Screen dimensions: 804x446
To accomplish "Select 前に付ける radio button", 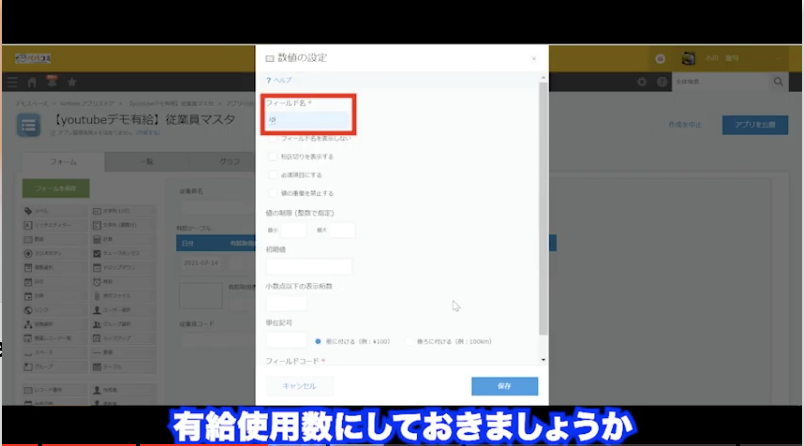I will click(x=318, y=340).
